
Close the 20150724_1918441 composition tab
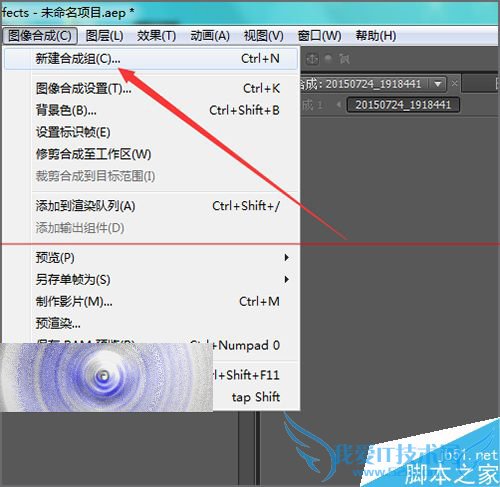point(454,84)
